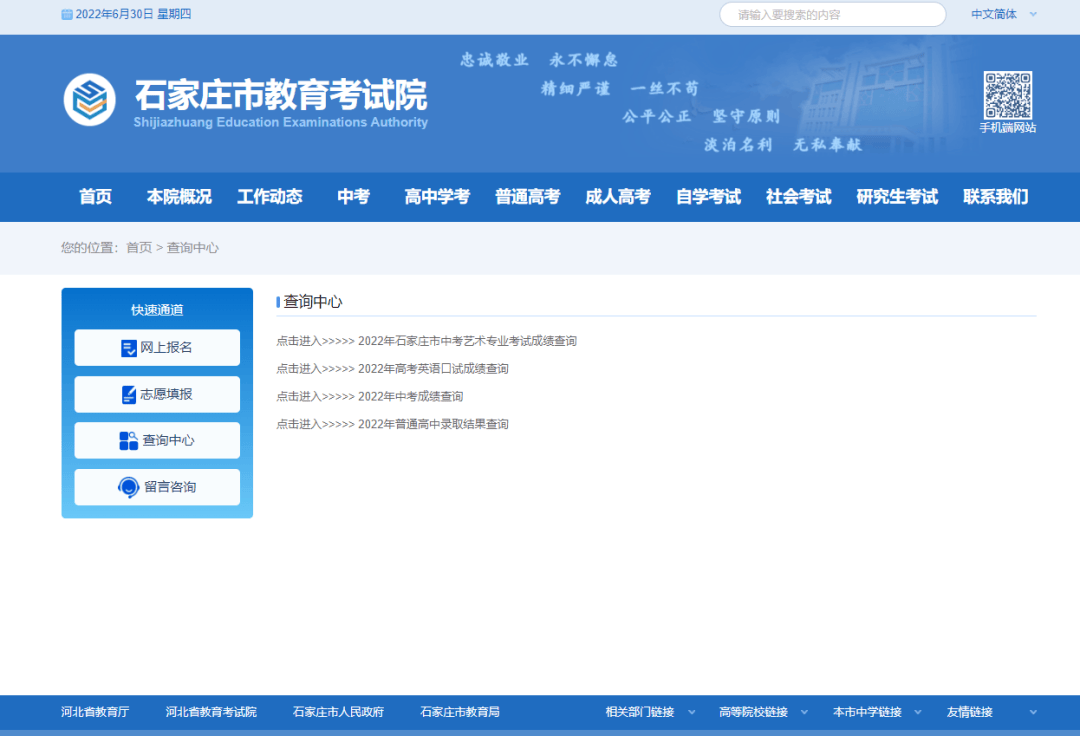
Task: Open the 中考 navigation menu item
Action: click(353, 197)
